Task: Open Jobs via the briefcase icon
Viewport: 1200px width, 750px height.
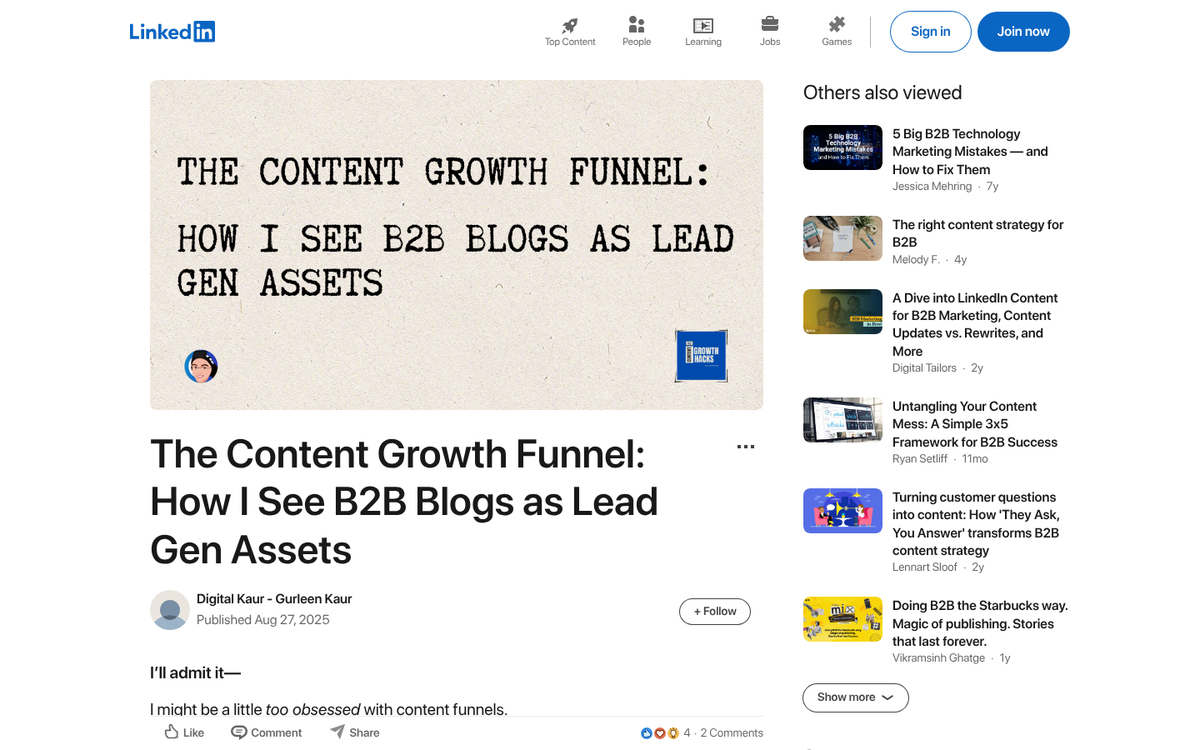Action: (x=770, y=25)
